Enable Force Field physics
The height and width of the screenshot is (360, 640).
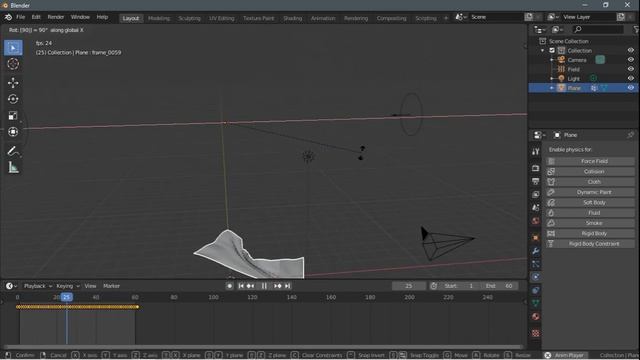(590, 161)
